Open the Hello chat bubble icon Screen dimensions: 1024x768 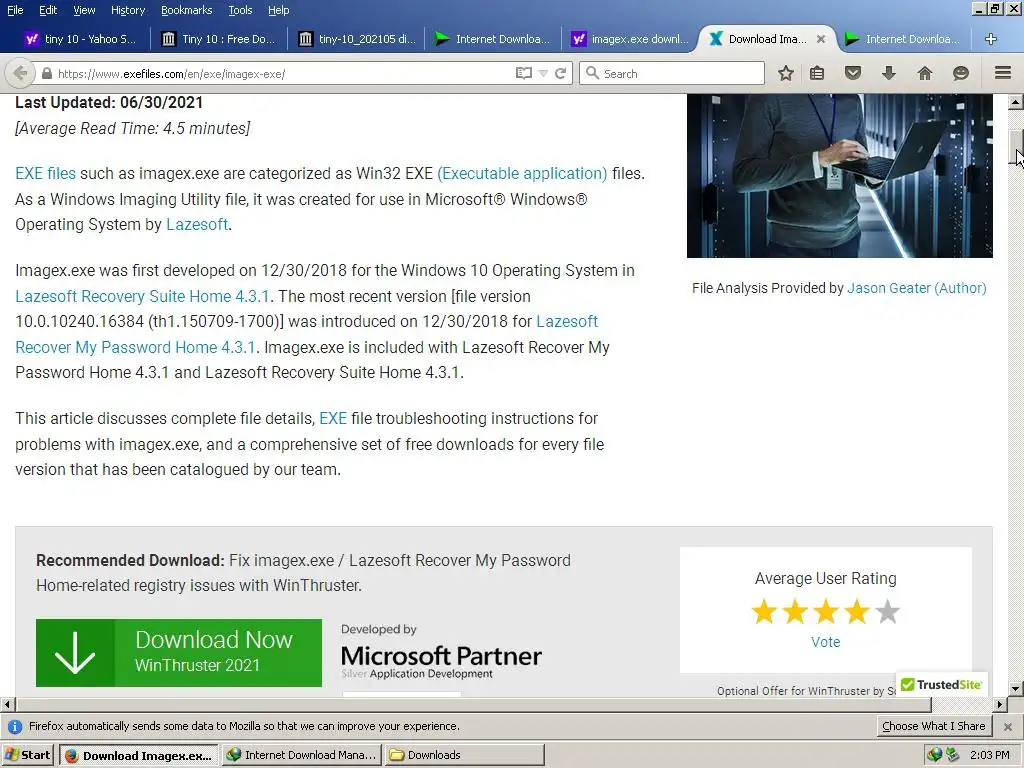tap(961, 73)
